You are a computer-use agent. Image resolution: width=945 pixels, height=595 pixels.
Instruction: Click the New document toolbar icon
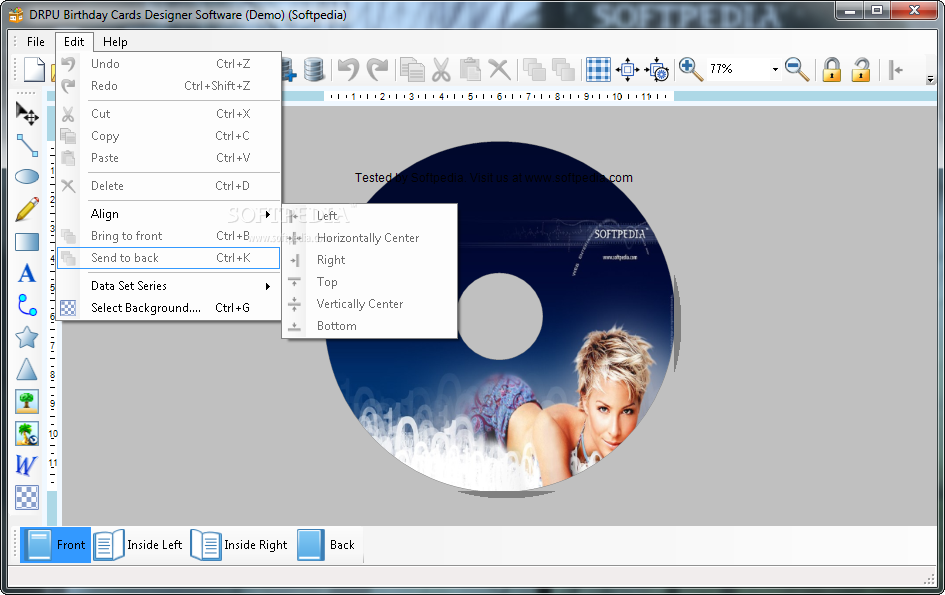[34, 69]
